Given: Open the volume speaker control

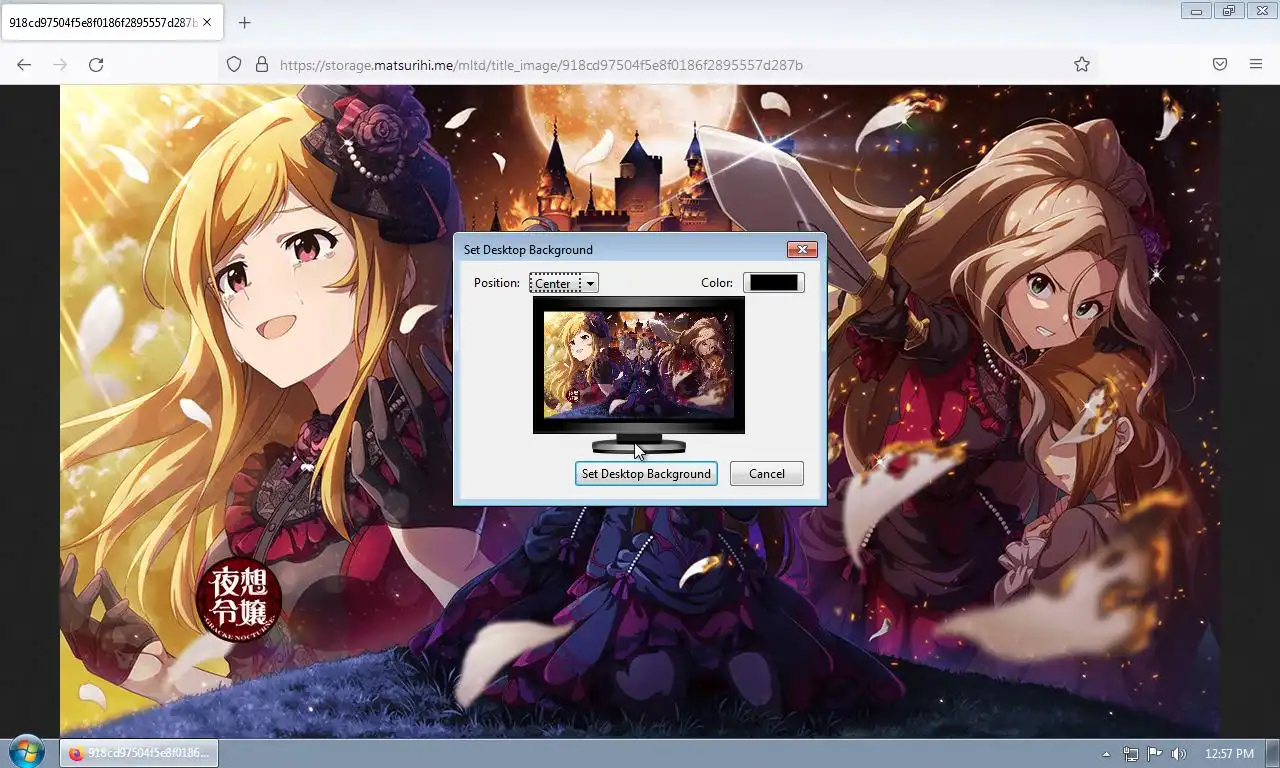Looking at the screenshot, I should point(1179,754).
